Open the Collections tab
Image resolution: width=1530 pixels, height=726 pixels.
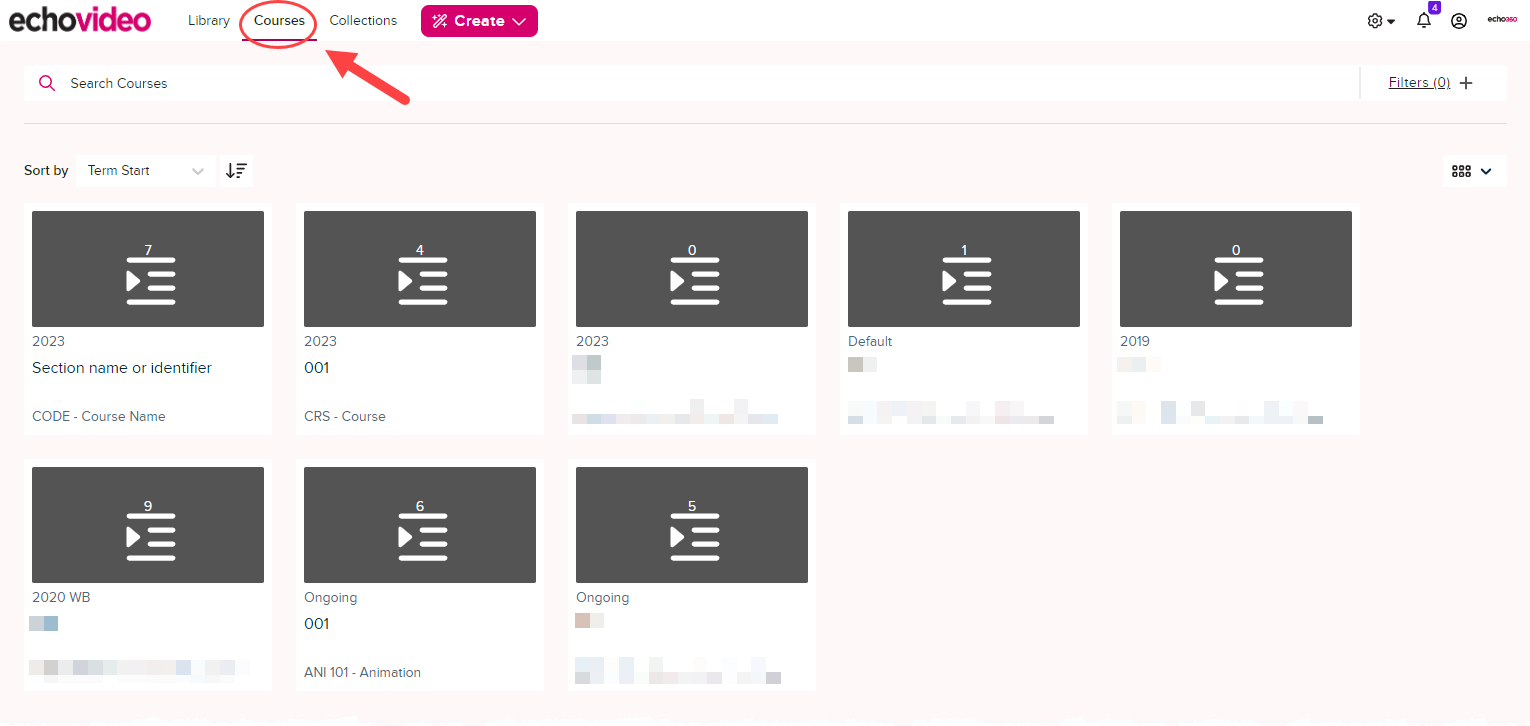(363, 20)
